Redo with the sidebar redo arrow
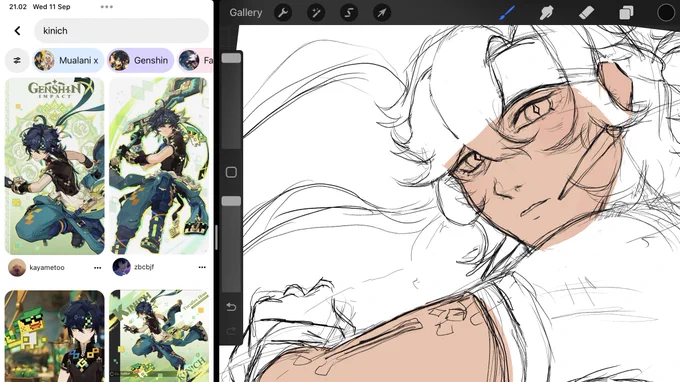 pyautogui.click(x=231, y=331)
